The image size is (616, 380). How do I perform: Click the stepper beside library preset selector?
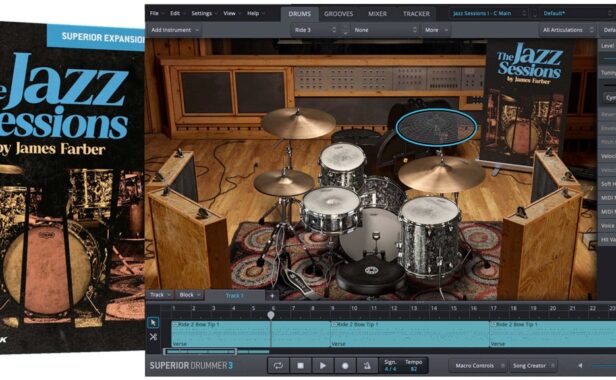pos(534,13)
